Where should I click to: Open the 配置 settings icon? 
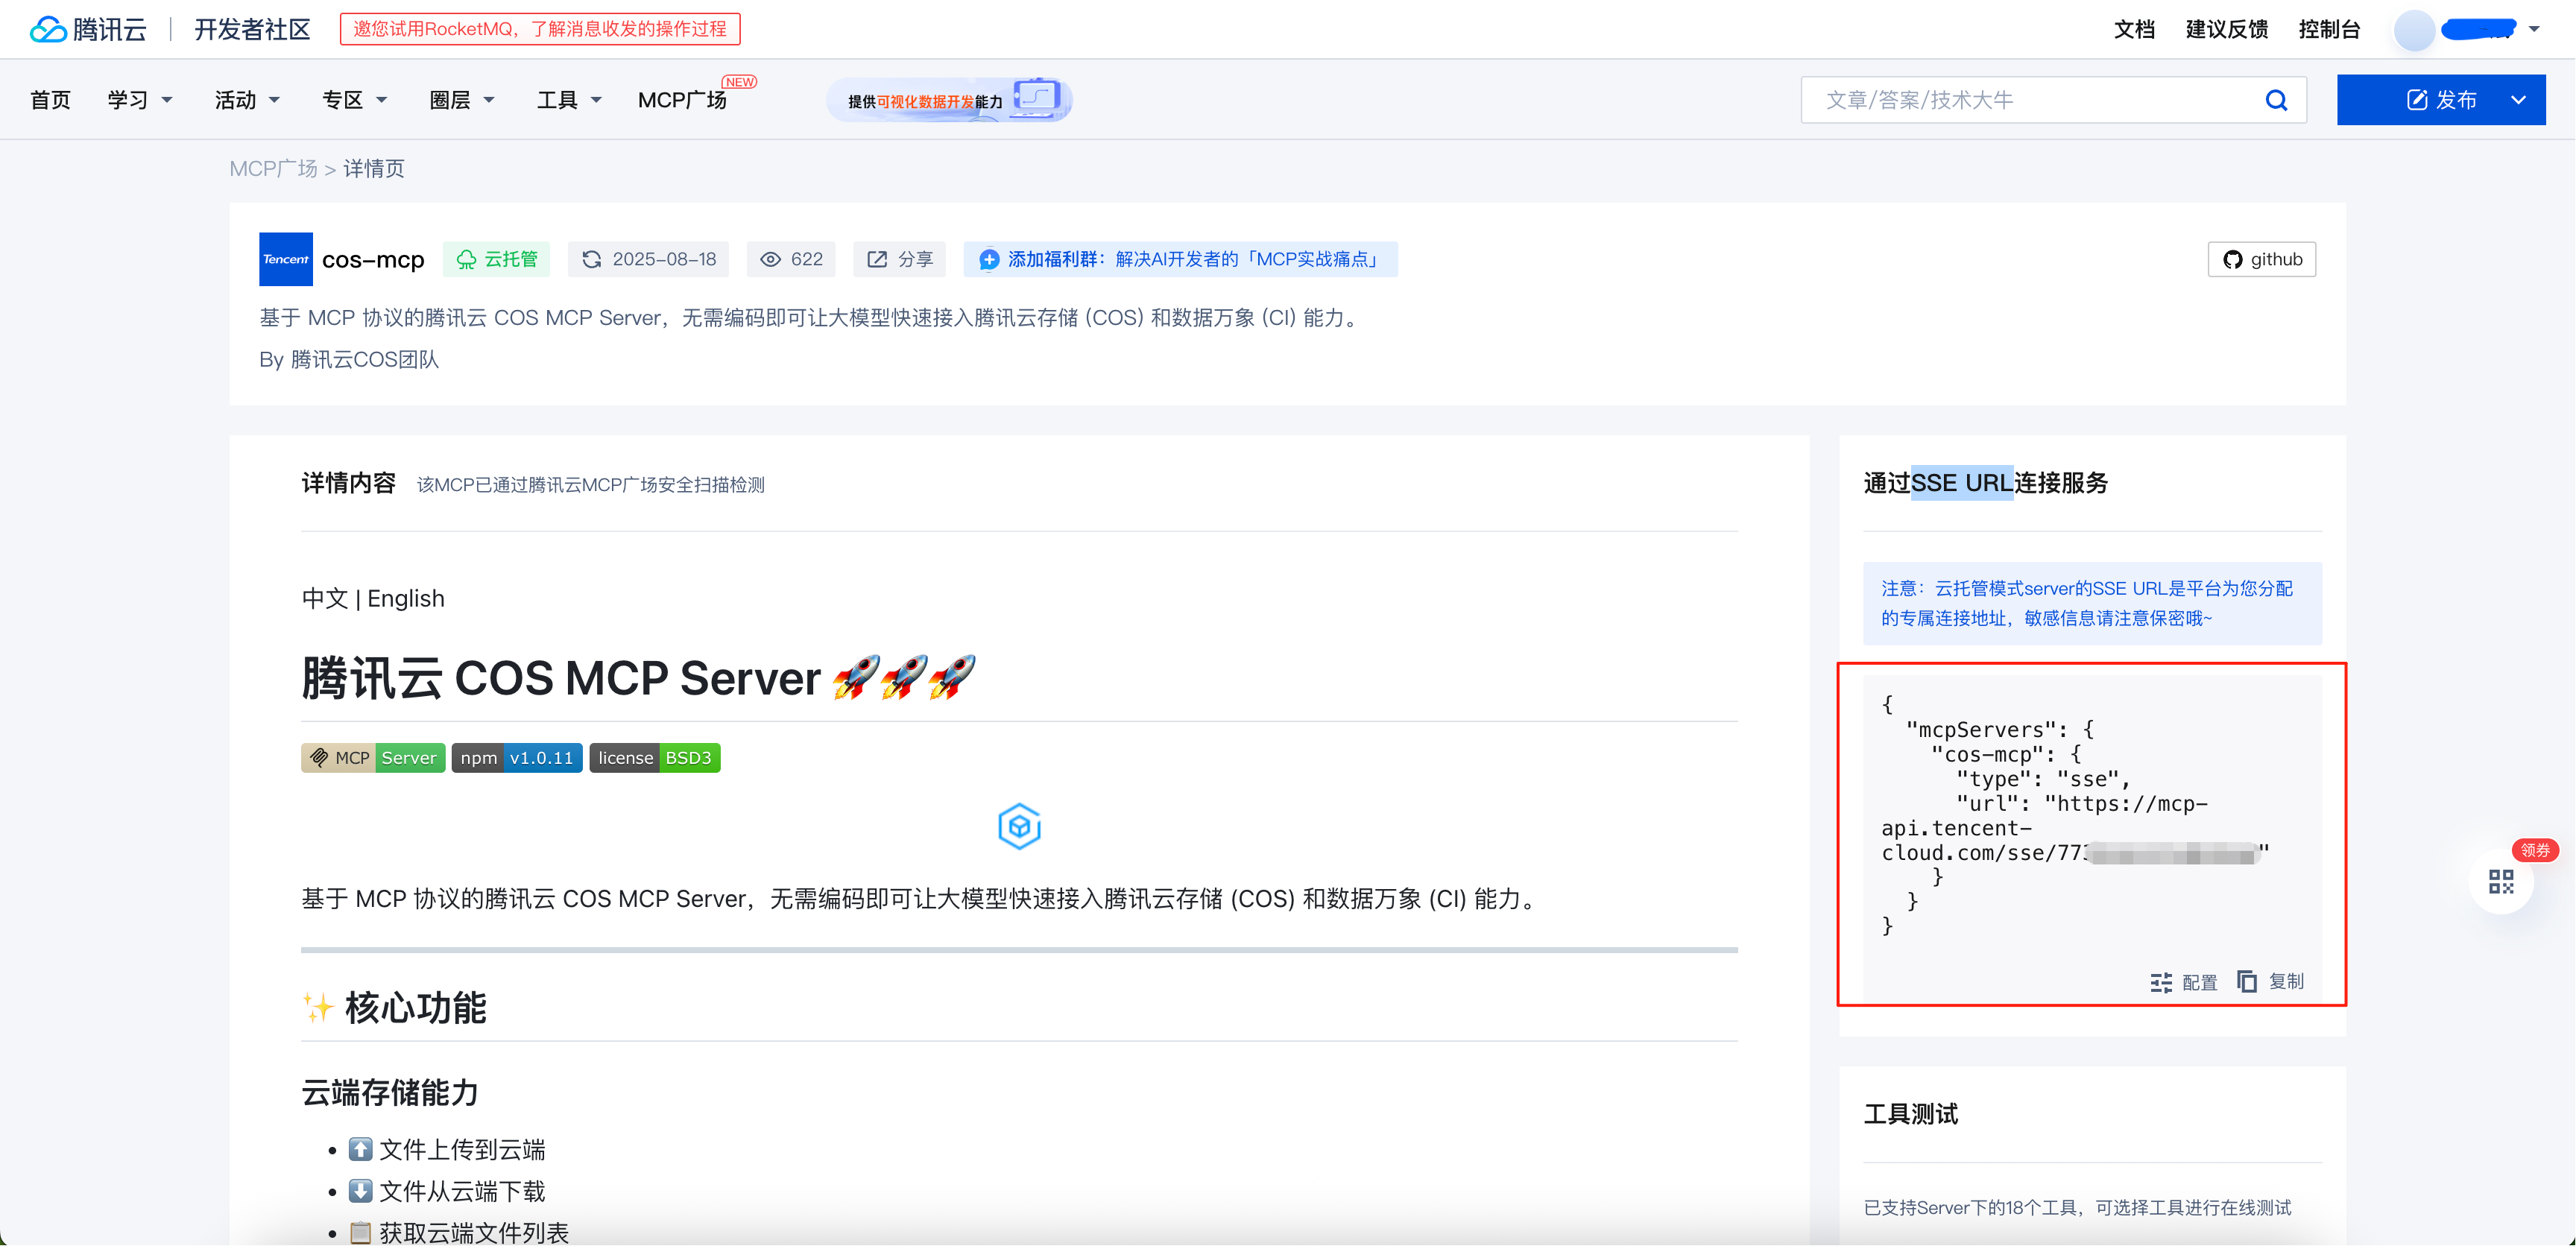click(2161, 982)
